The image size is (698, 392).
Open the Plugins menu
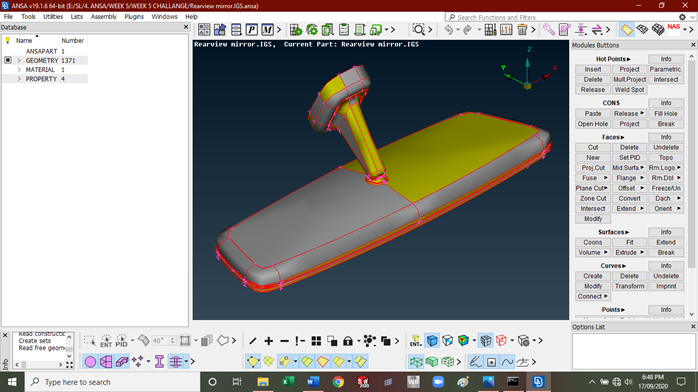[x=134, y=16]
